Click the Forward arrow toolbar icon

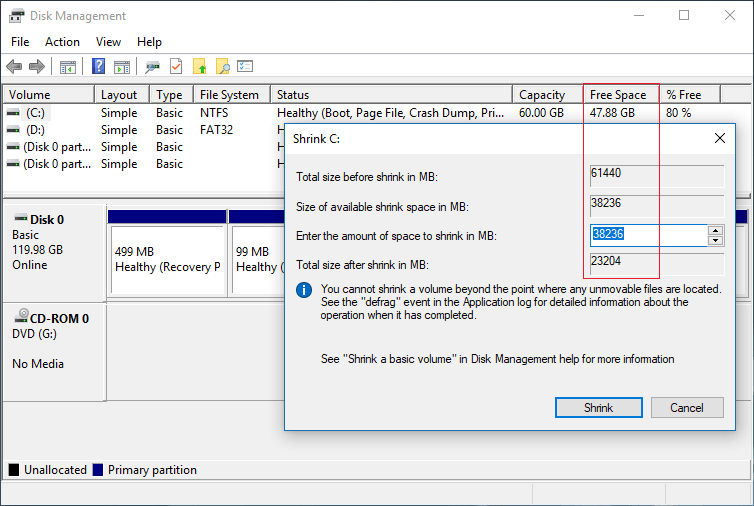(x=37, y=67)
